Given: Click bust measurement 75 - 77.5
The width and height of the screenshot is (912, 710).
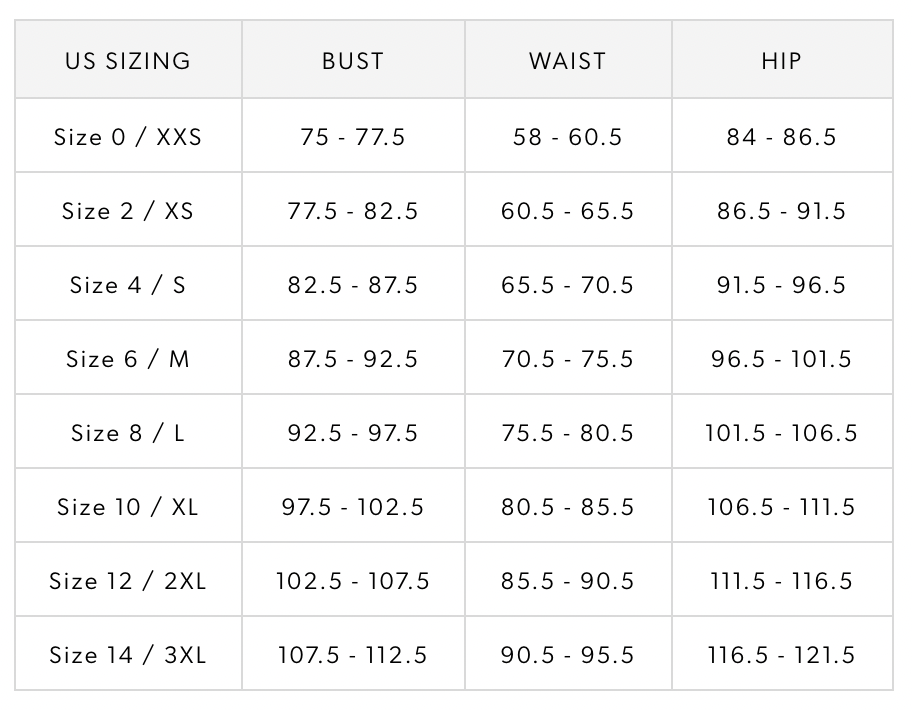Looking at the screenshot, I should [x=353, y=137].
